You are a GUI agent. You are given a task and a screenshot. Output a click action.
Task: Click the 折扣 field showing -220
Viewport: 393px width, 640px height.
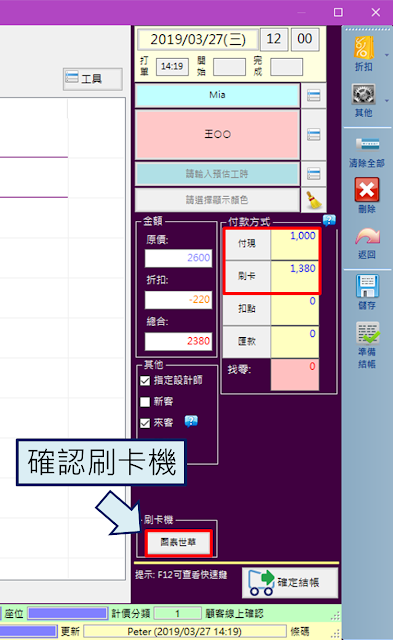pyautogui.click(x=178, y=300)
